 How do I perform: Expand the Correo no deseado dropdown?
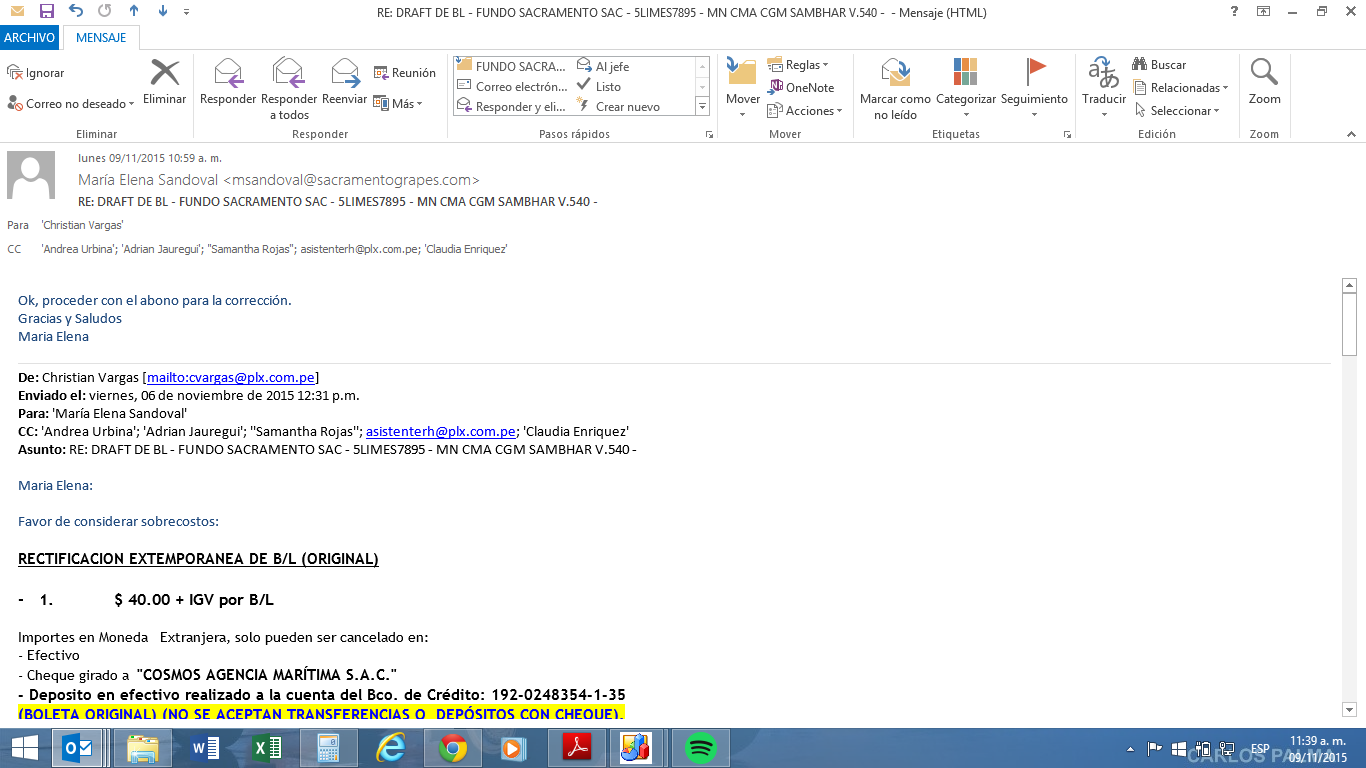[70, 104]
